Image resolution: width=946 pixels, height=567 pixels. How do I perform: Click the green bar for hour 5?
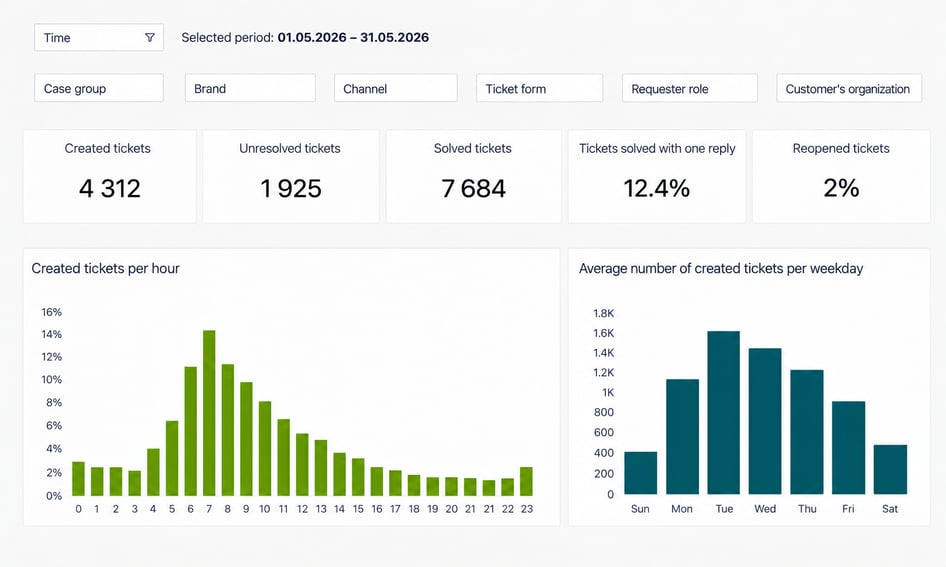pyautogui.click(x=172, y=458)
